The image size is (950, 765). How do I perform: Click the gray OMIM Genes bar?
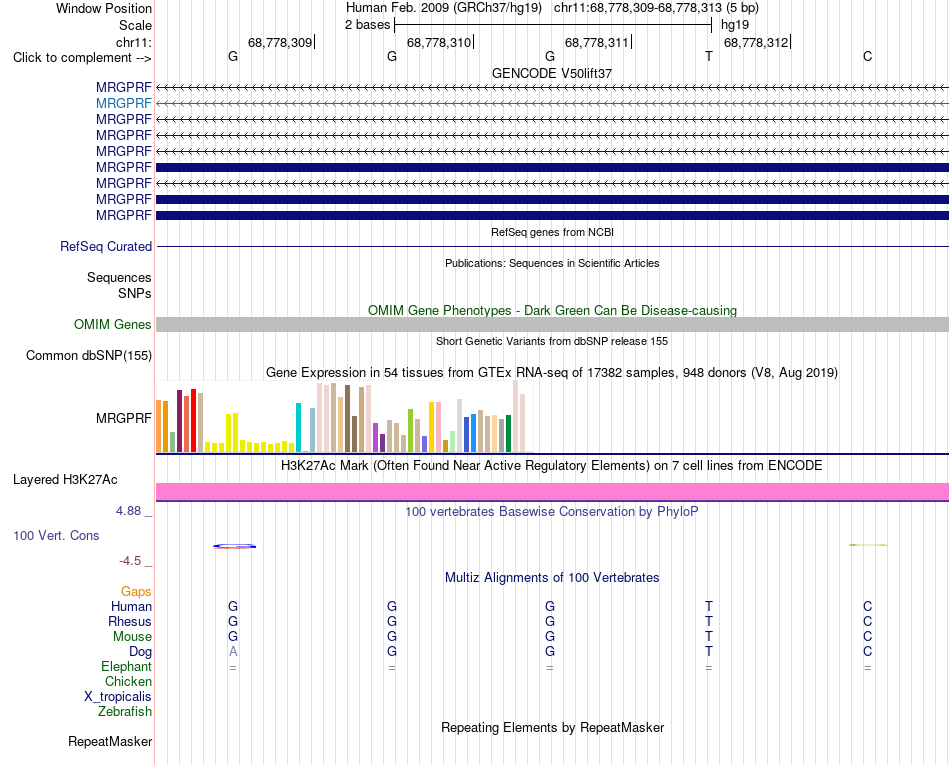click(x=553, y=325)
